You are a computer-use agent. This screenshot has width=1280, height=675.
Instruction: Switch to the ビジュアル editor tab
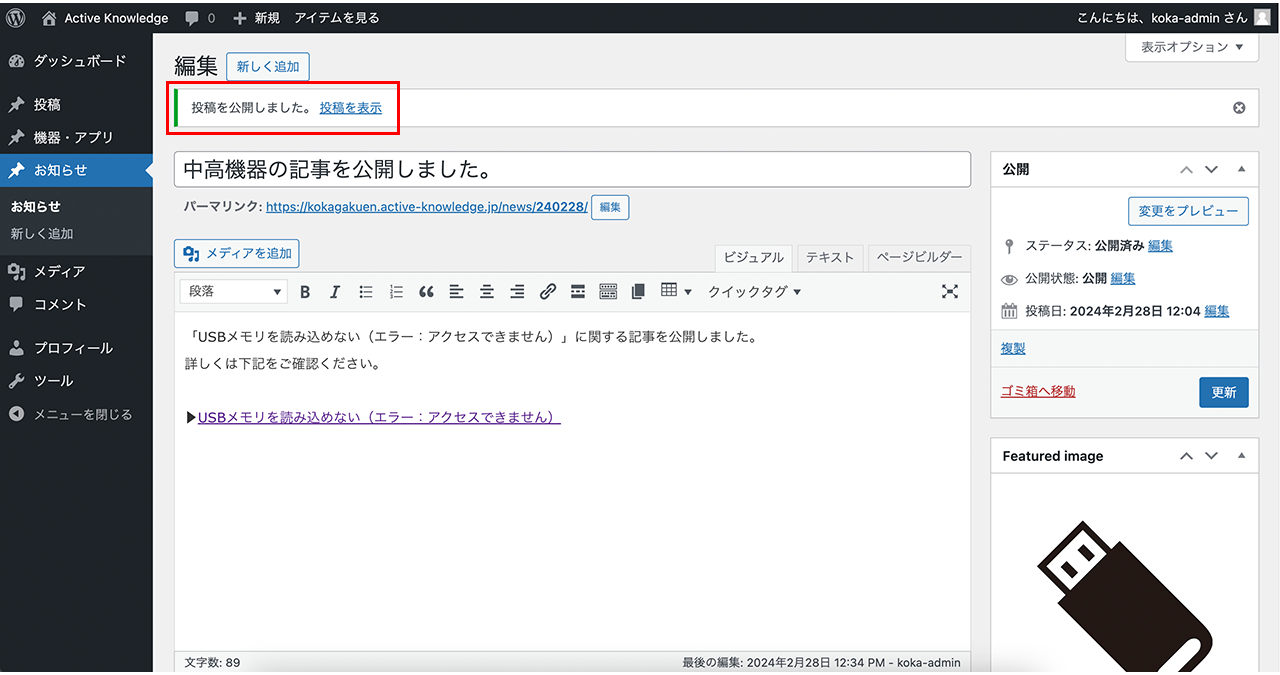click(x=753, y=258)
